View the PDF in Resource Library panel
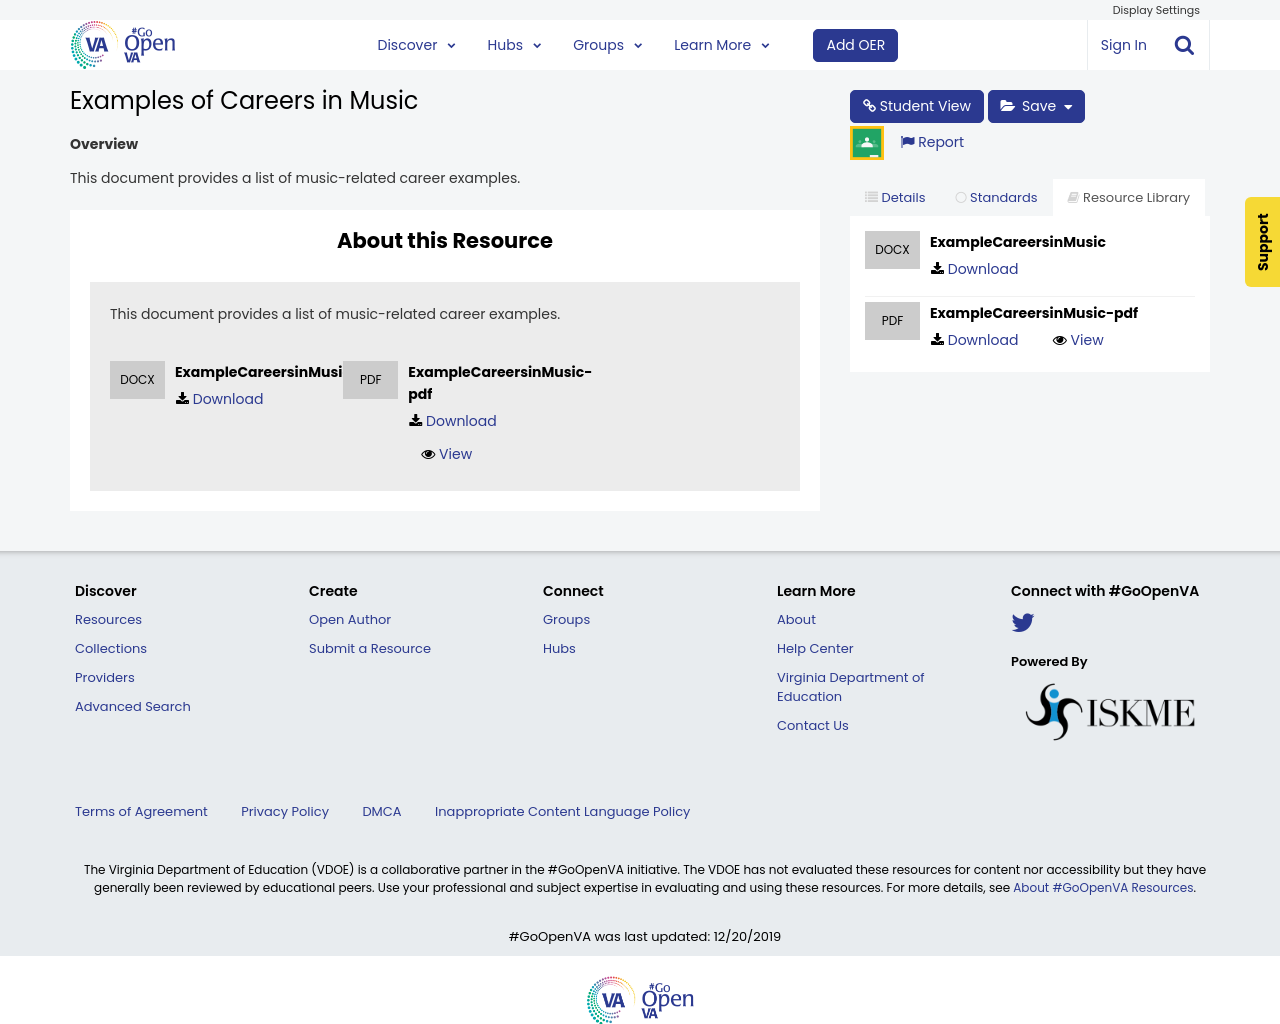The height and width of the screenshot is (1024, 1280). pyautogui.click(x=1078, y=340)
